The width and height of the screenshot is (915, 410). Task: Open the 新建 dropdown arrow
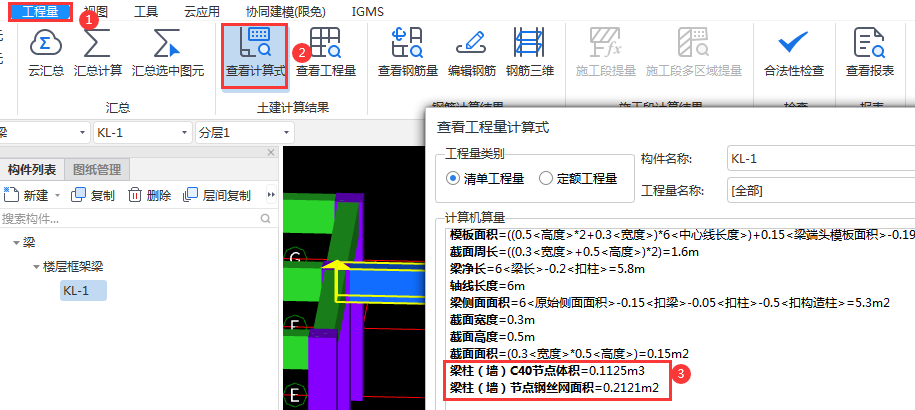pos(57,195)
